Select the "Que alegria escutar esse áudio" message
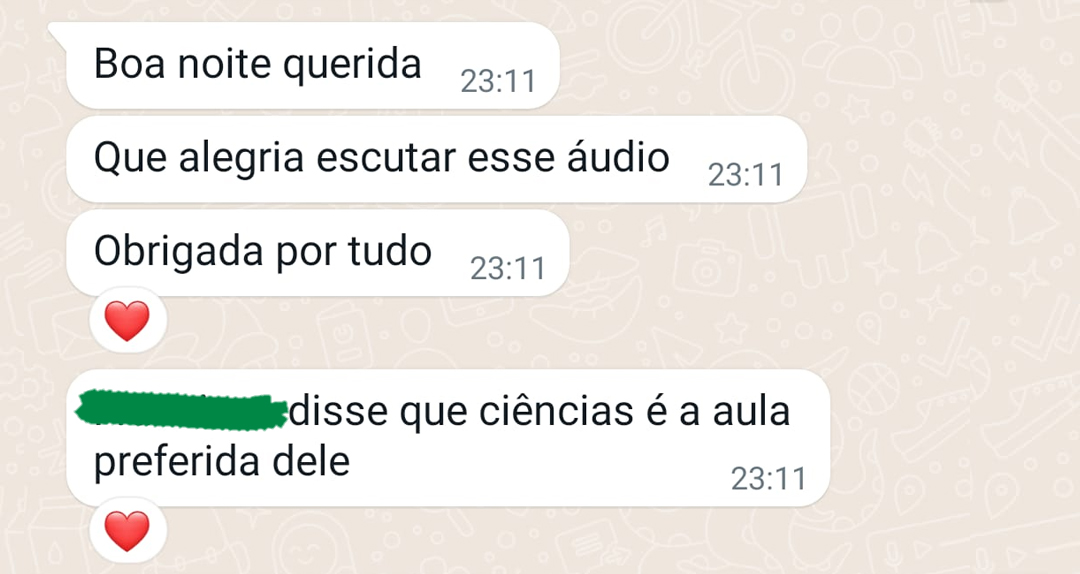 click(436, 159)
